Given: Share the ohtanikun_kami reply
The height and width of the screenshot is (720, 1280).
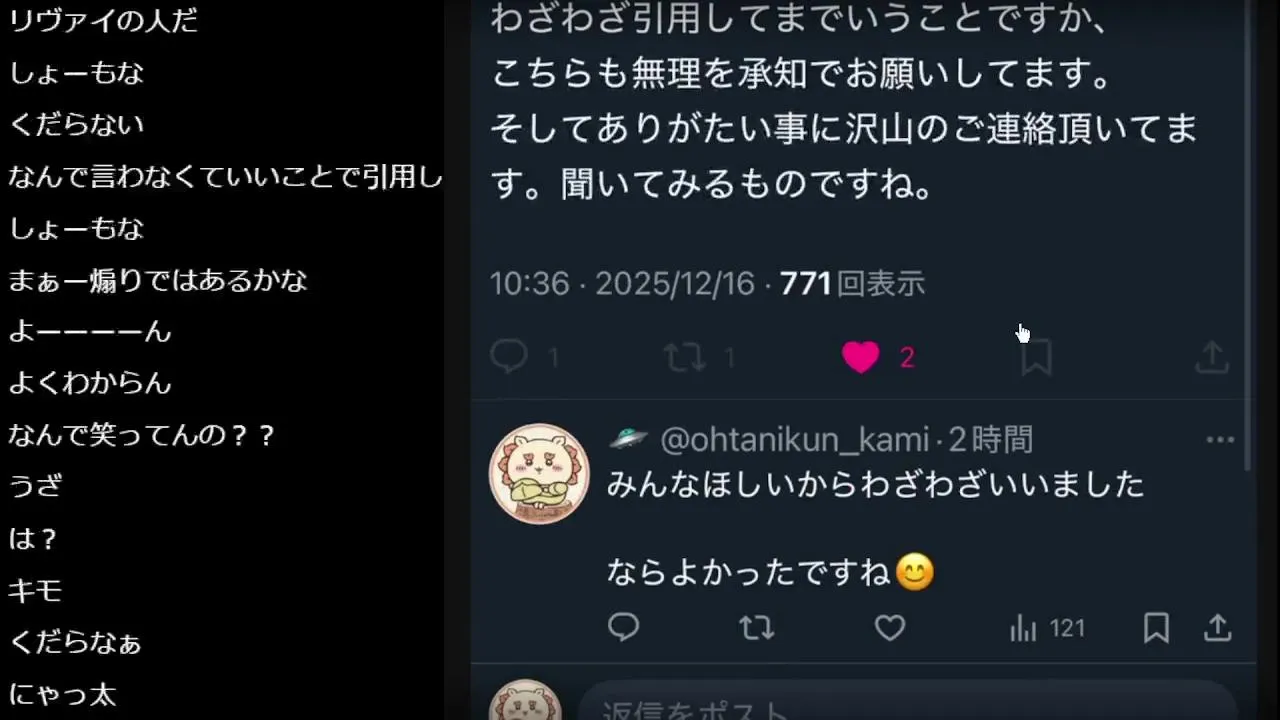Looking at the screenshot, I should tap(1217, 627).
